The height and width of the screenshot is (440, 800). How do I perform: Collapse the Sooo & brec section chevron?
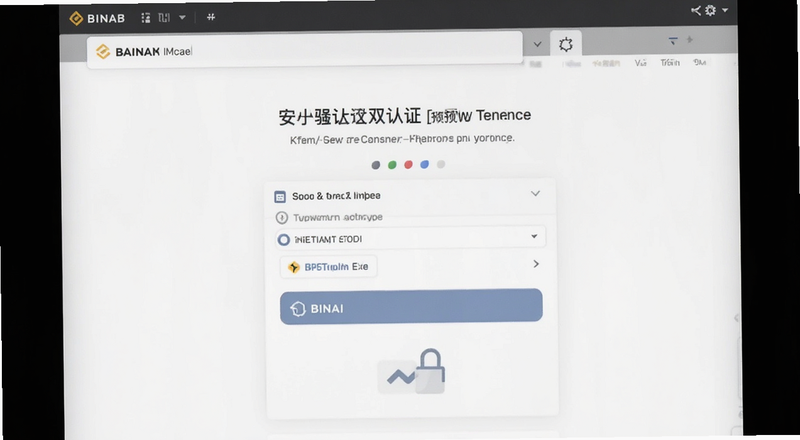tap(535, 193)
